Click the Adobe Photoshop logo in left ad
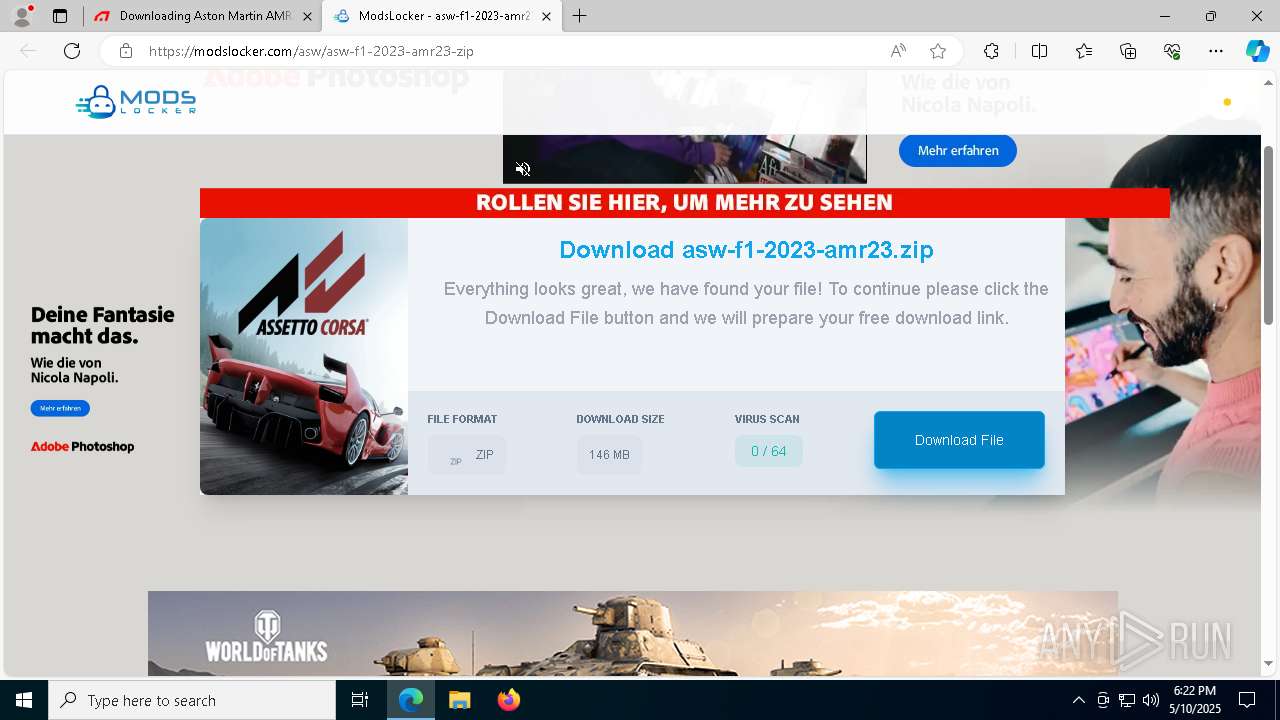 pos(82,447)
